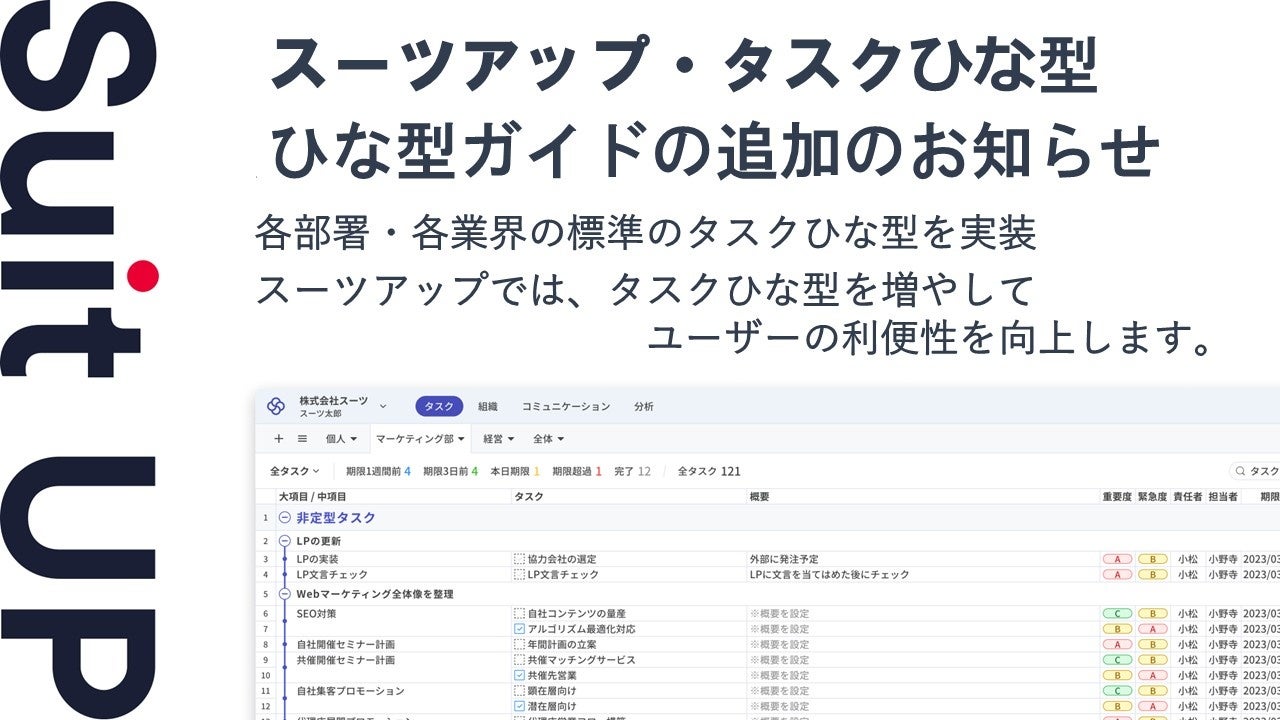
Task: Tick the checkbox in the タスク column for LP文言チェック
Action: [519, 575]
